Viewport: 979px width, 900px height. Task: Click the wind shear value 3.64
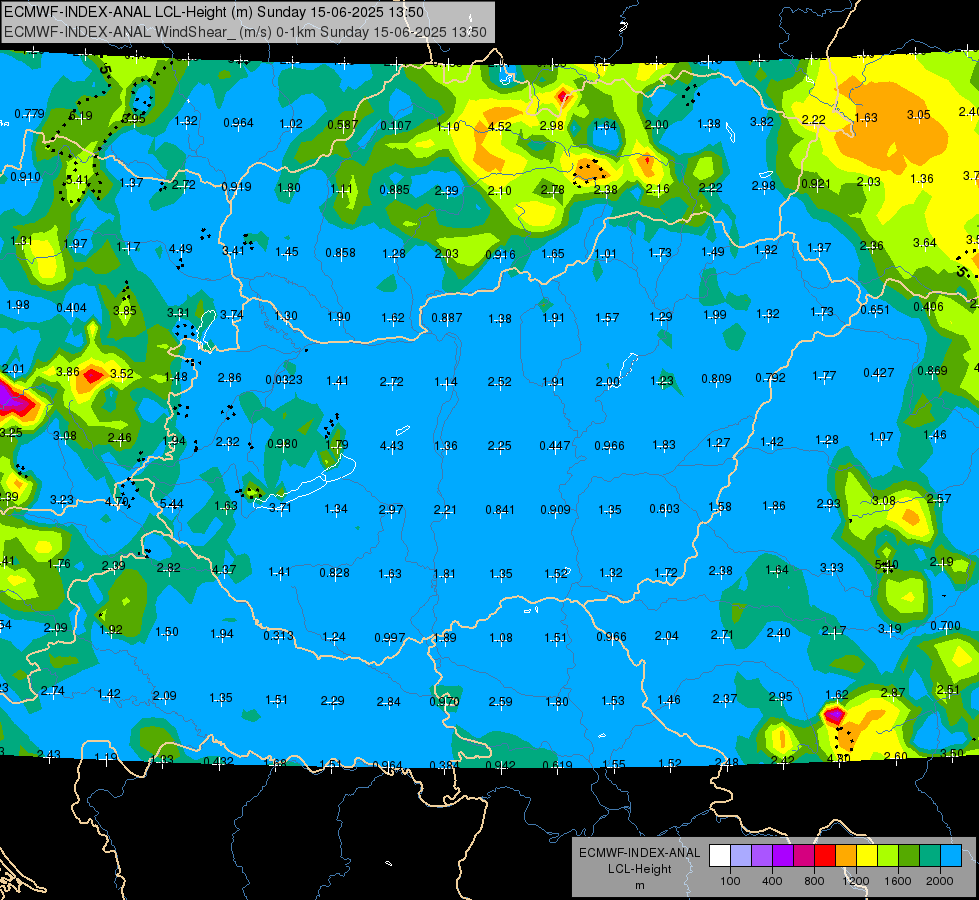(925, 243)
